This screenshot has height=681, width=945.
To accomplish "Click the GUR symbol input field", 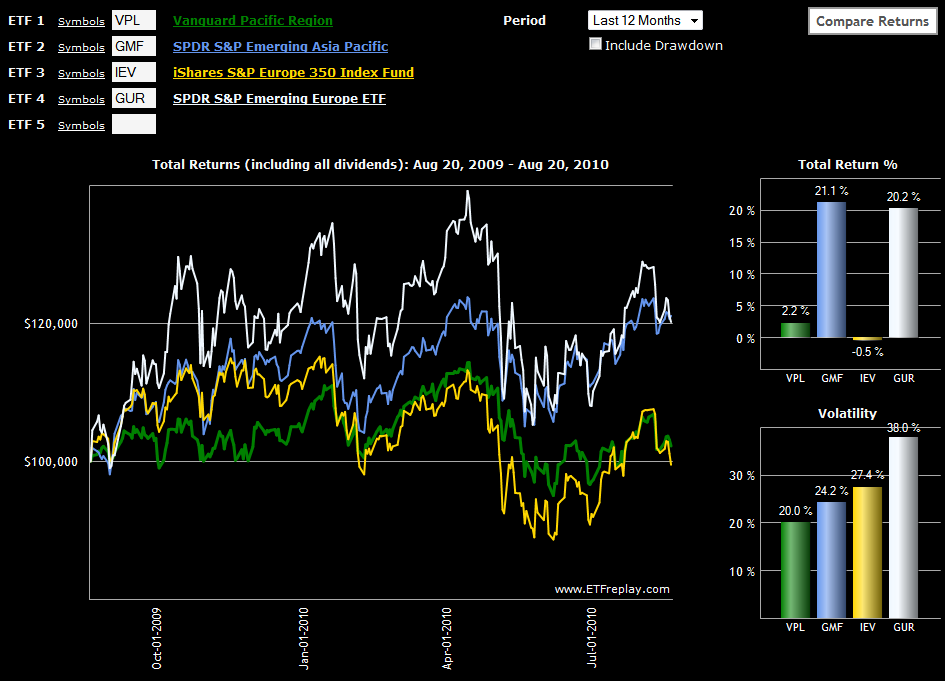I will click(134, 98).
